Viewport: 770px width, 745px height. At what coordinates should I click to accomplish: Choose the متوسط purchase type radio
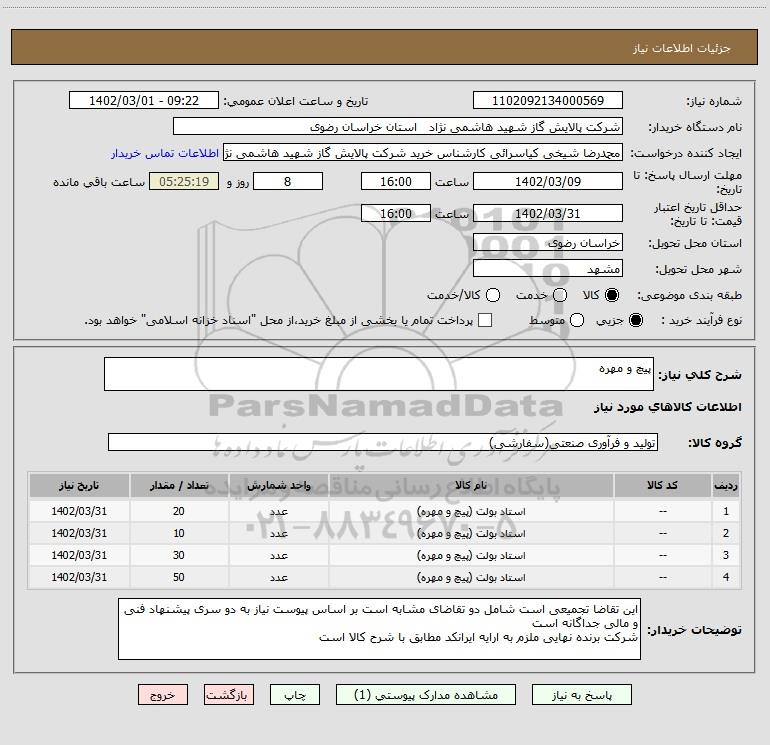pyautogui.click(x=577, y=320)
